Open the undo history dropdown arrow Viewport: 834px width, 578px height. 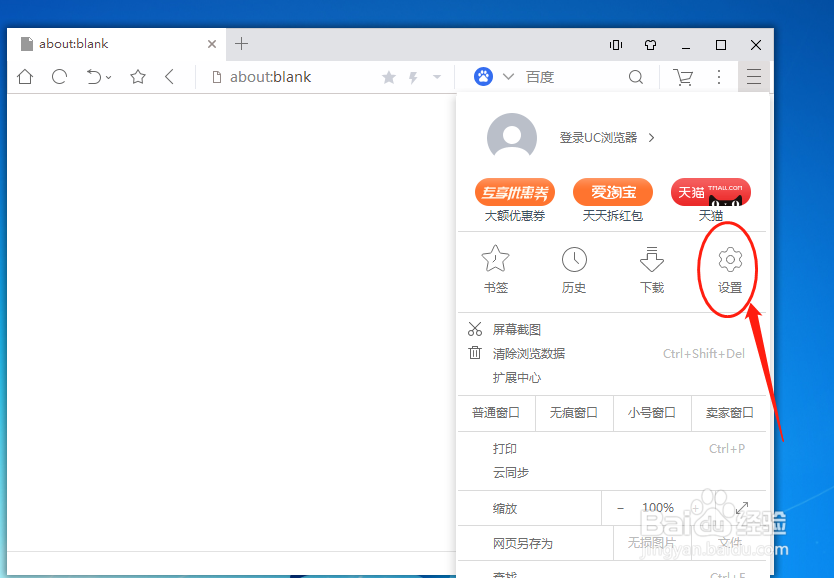coord(109,78)
